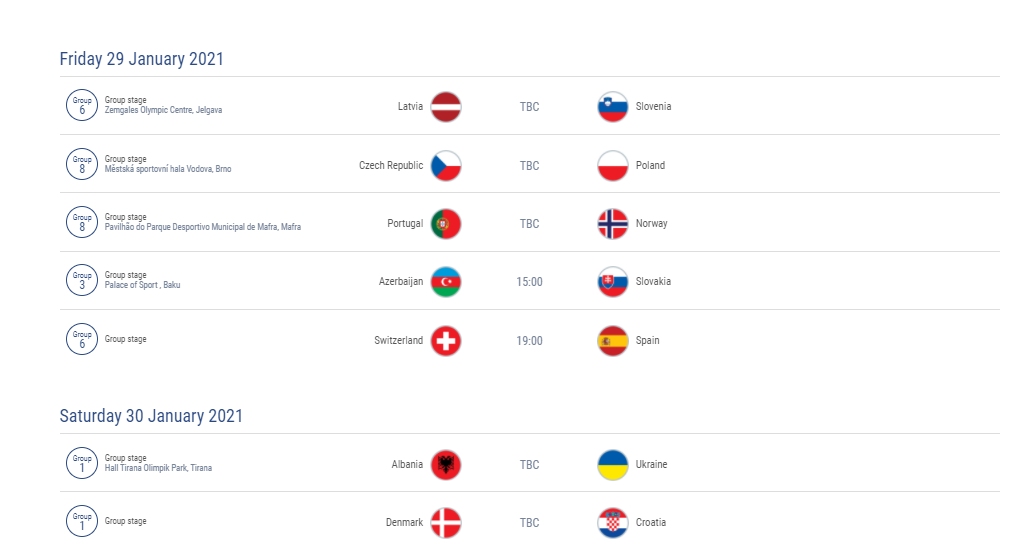Select the Norway flag icon
The image size is (1026, 560).
(612, 224)
